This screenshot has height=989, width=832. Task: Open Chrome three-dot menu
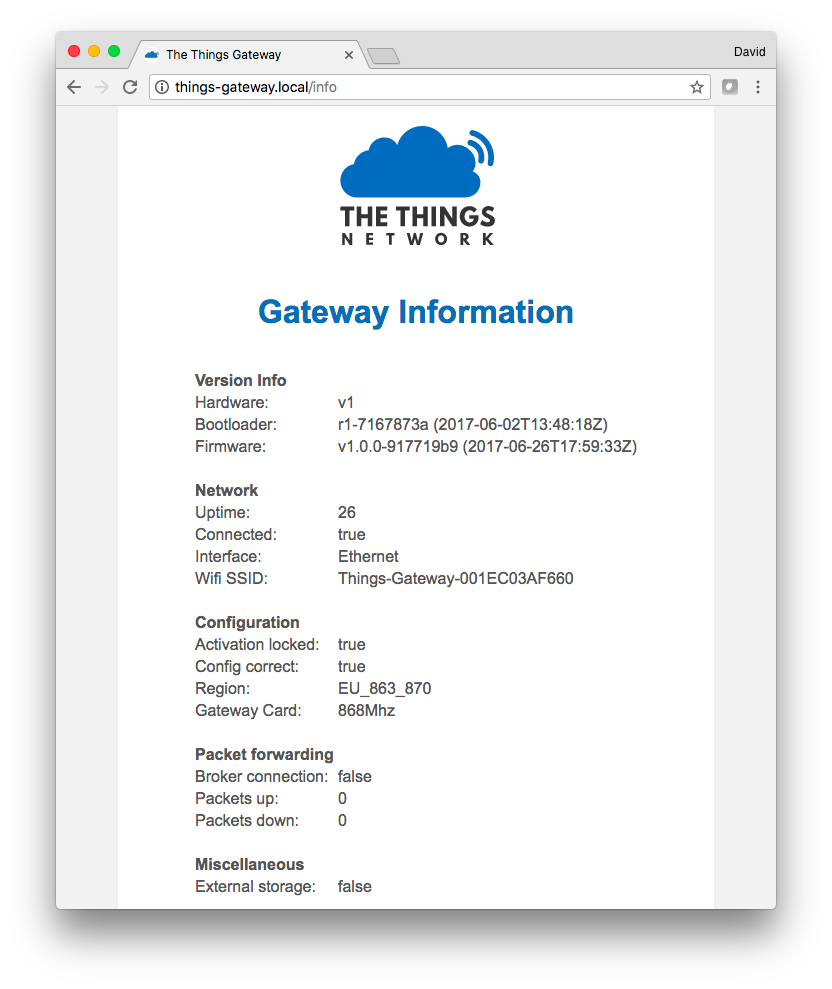coord(758,87)
